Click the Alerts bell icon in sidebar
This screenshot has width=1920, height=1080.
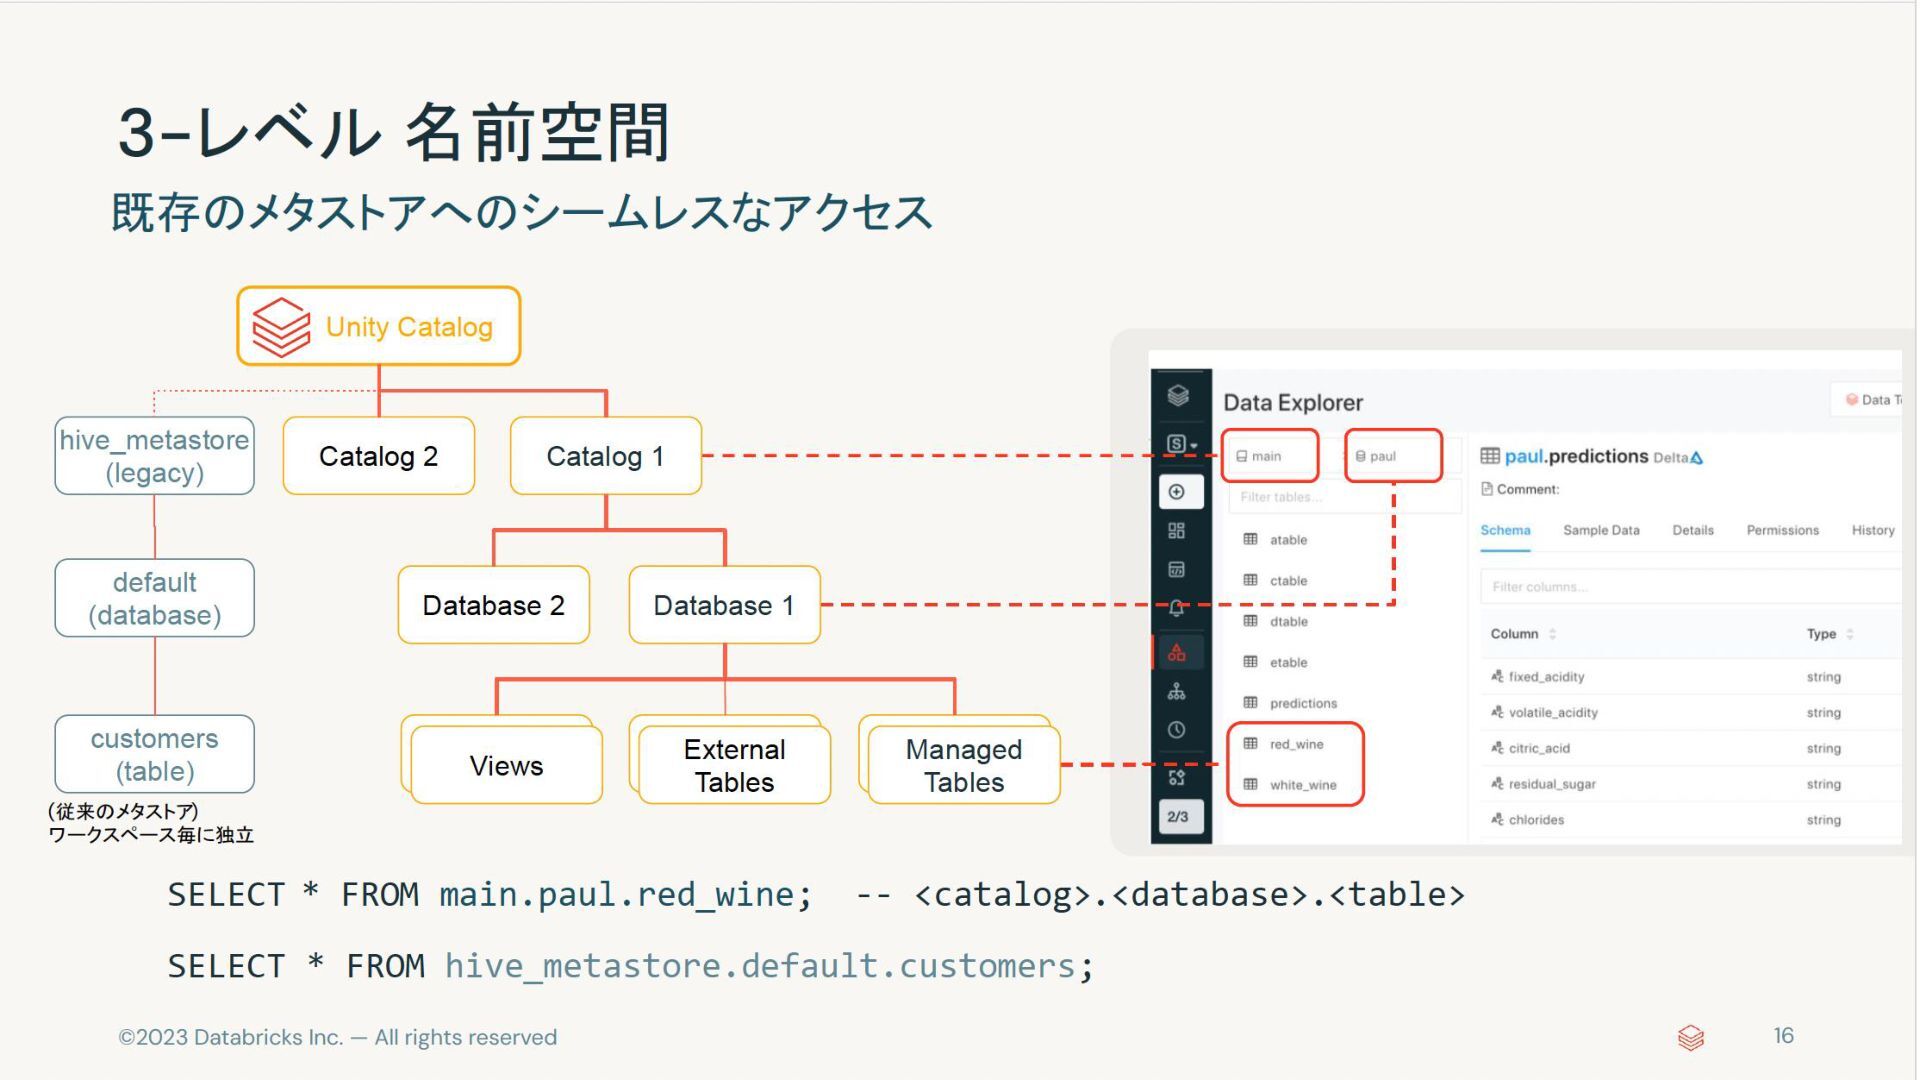pyautogui.click(x=1177, y=608)
